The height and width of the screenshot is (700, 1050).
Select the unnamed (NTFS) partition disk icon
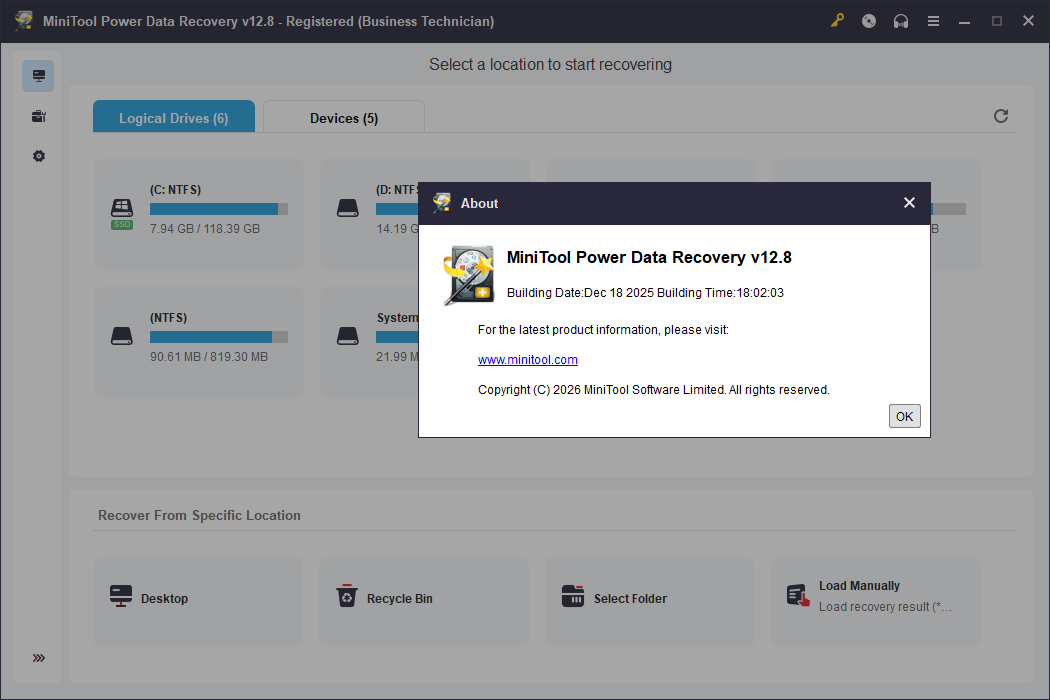122,336
